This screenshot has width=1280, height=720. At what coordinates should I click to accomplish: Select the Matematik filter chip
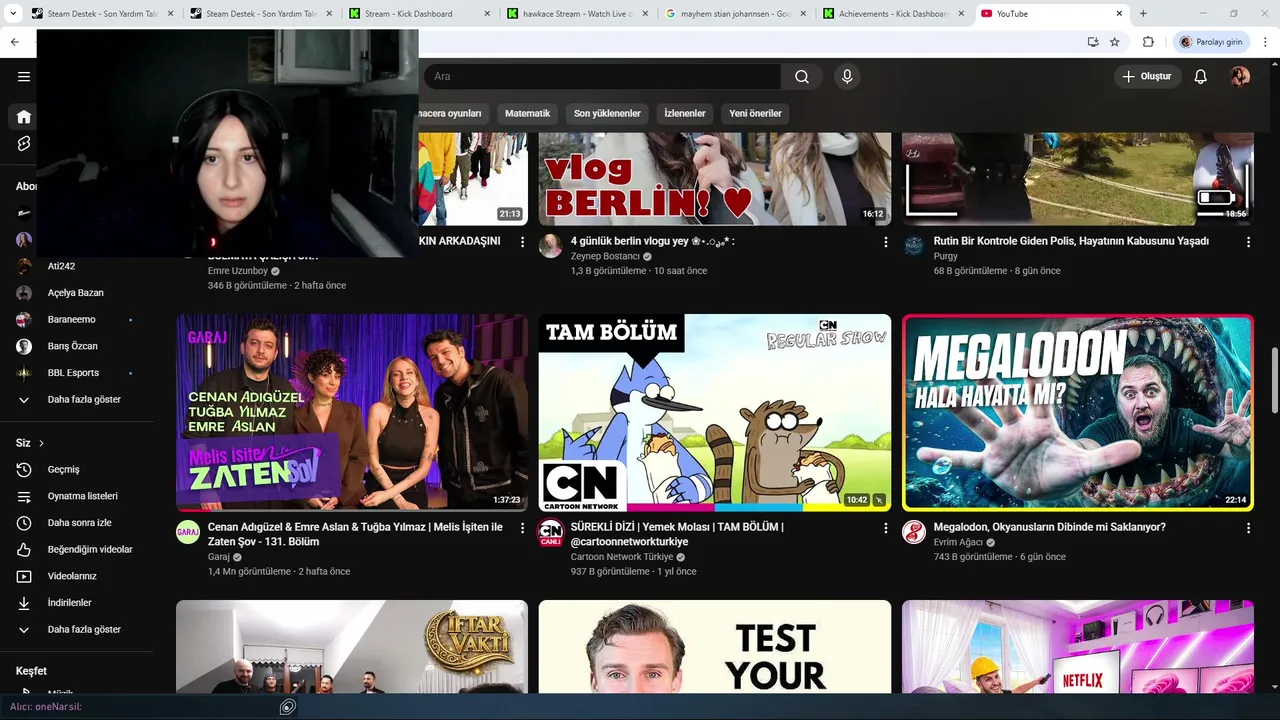pos(527,113)
